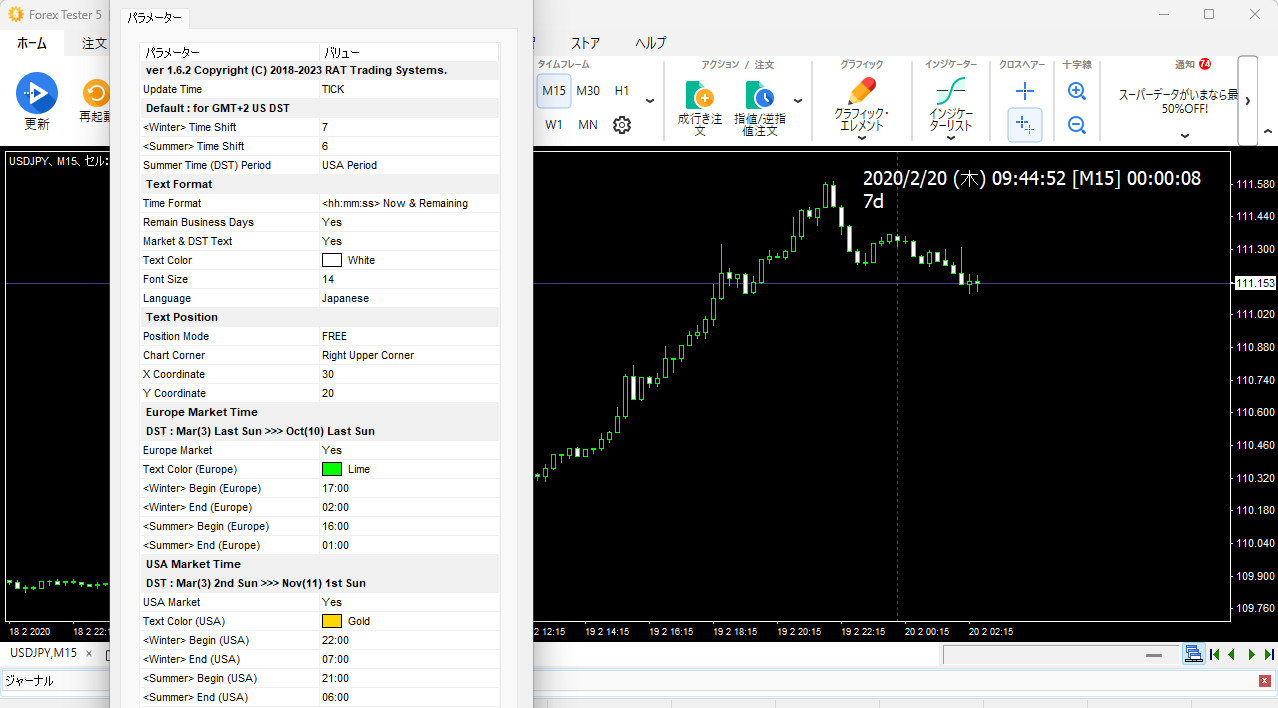Click the Lime color swatch for Europe text

tap(332, 469)
